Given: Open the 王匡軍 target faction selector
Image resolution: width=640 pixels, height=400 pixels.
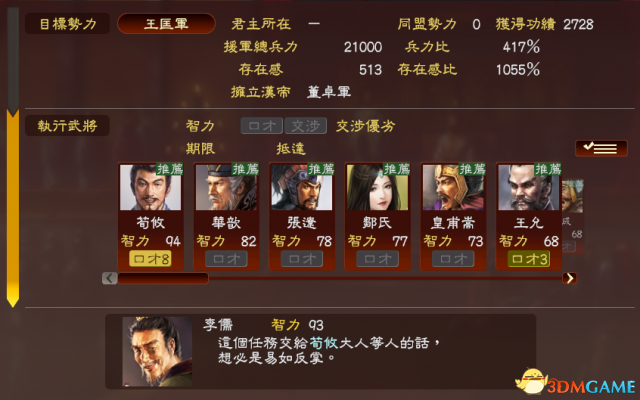Looking at the screenshot, I should pos(166,24).
